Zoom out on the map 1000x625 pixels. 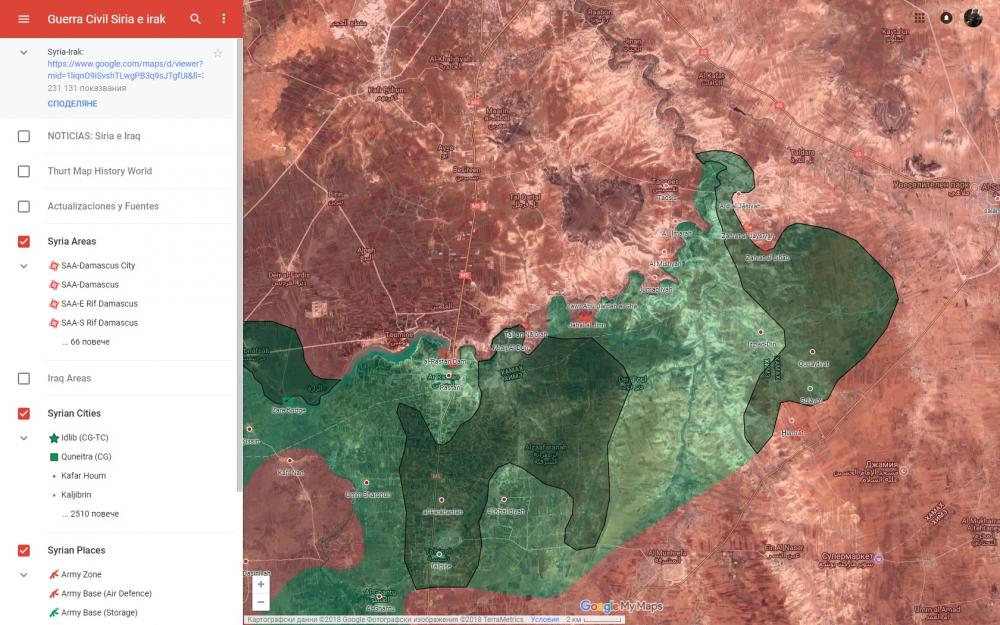pyautogui.click(x=261, y=602)
